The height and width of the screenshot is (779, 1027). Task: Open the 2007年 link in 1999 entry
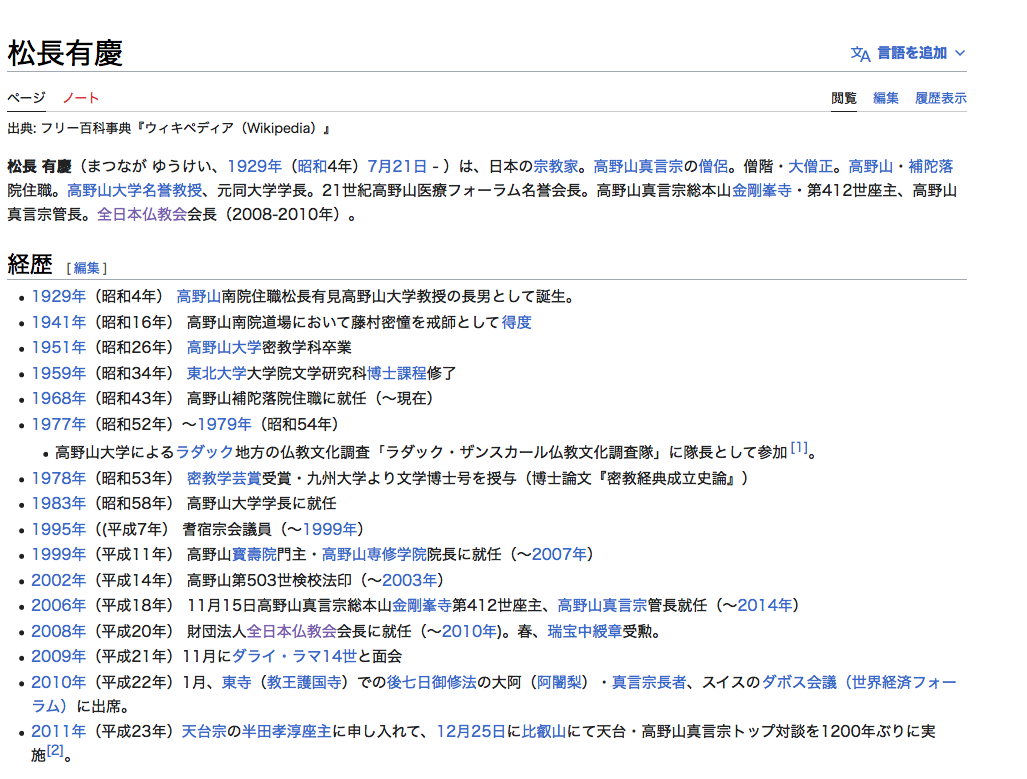tap(559, 555)
